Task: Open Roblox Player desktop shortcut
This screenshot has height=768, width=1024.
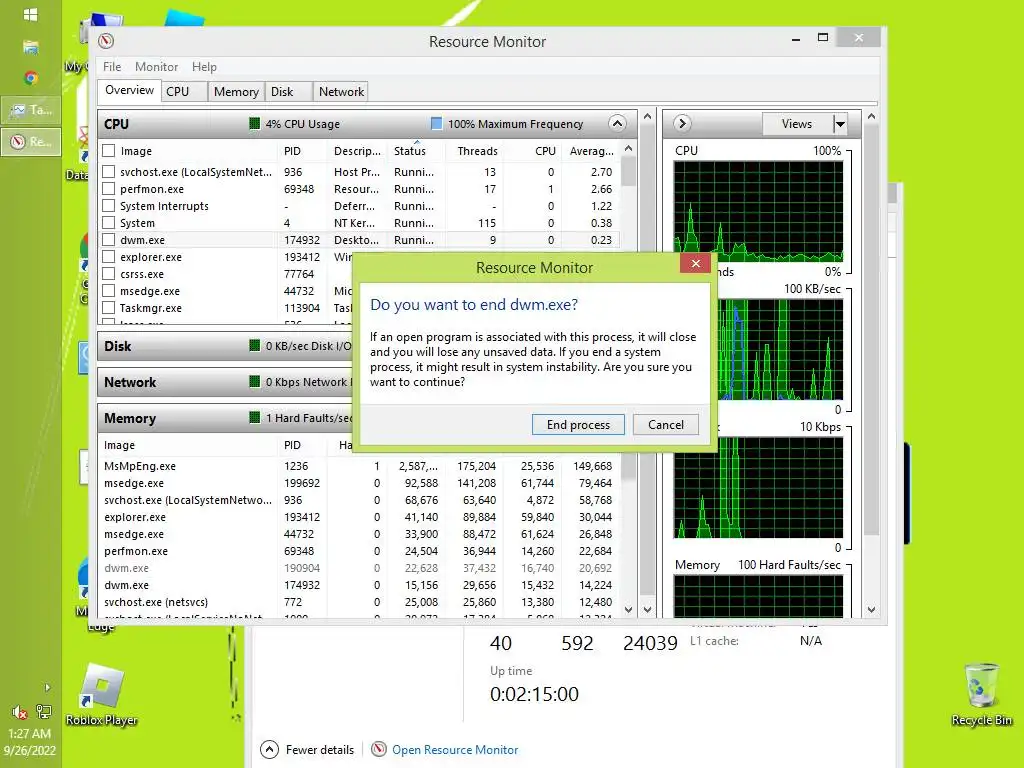Action: pyautogui.click(x=101, y=695)
